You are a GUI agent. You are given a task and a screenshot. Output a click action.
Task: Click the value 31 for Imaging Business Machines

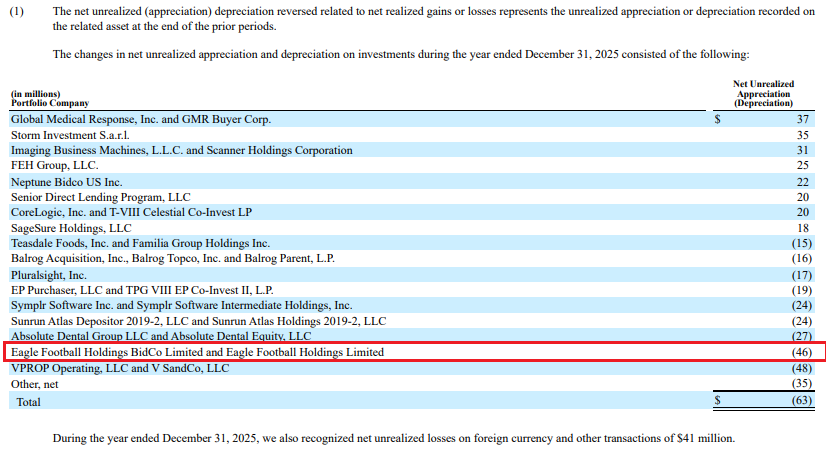[802, 151]
